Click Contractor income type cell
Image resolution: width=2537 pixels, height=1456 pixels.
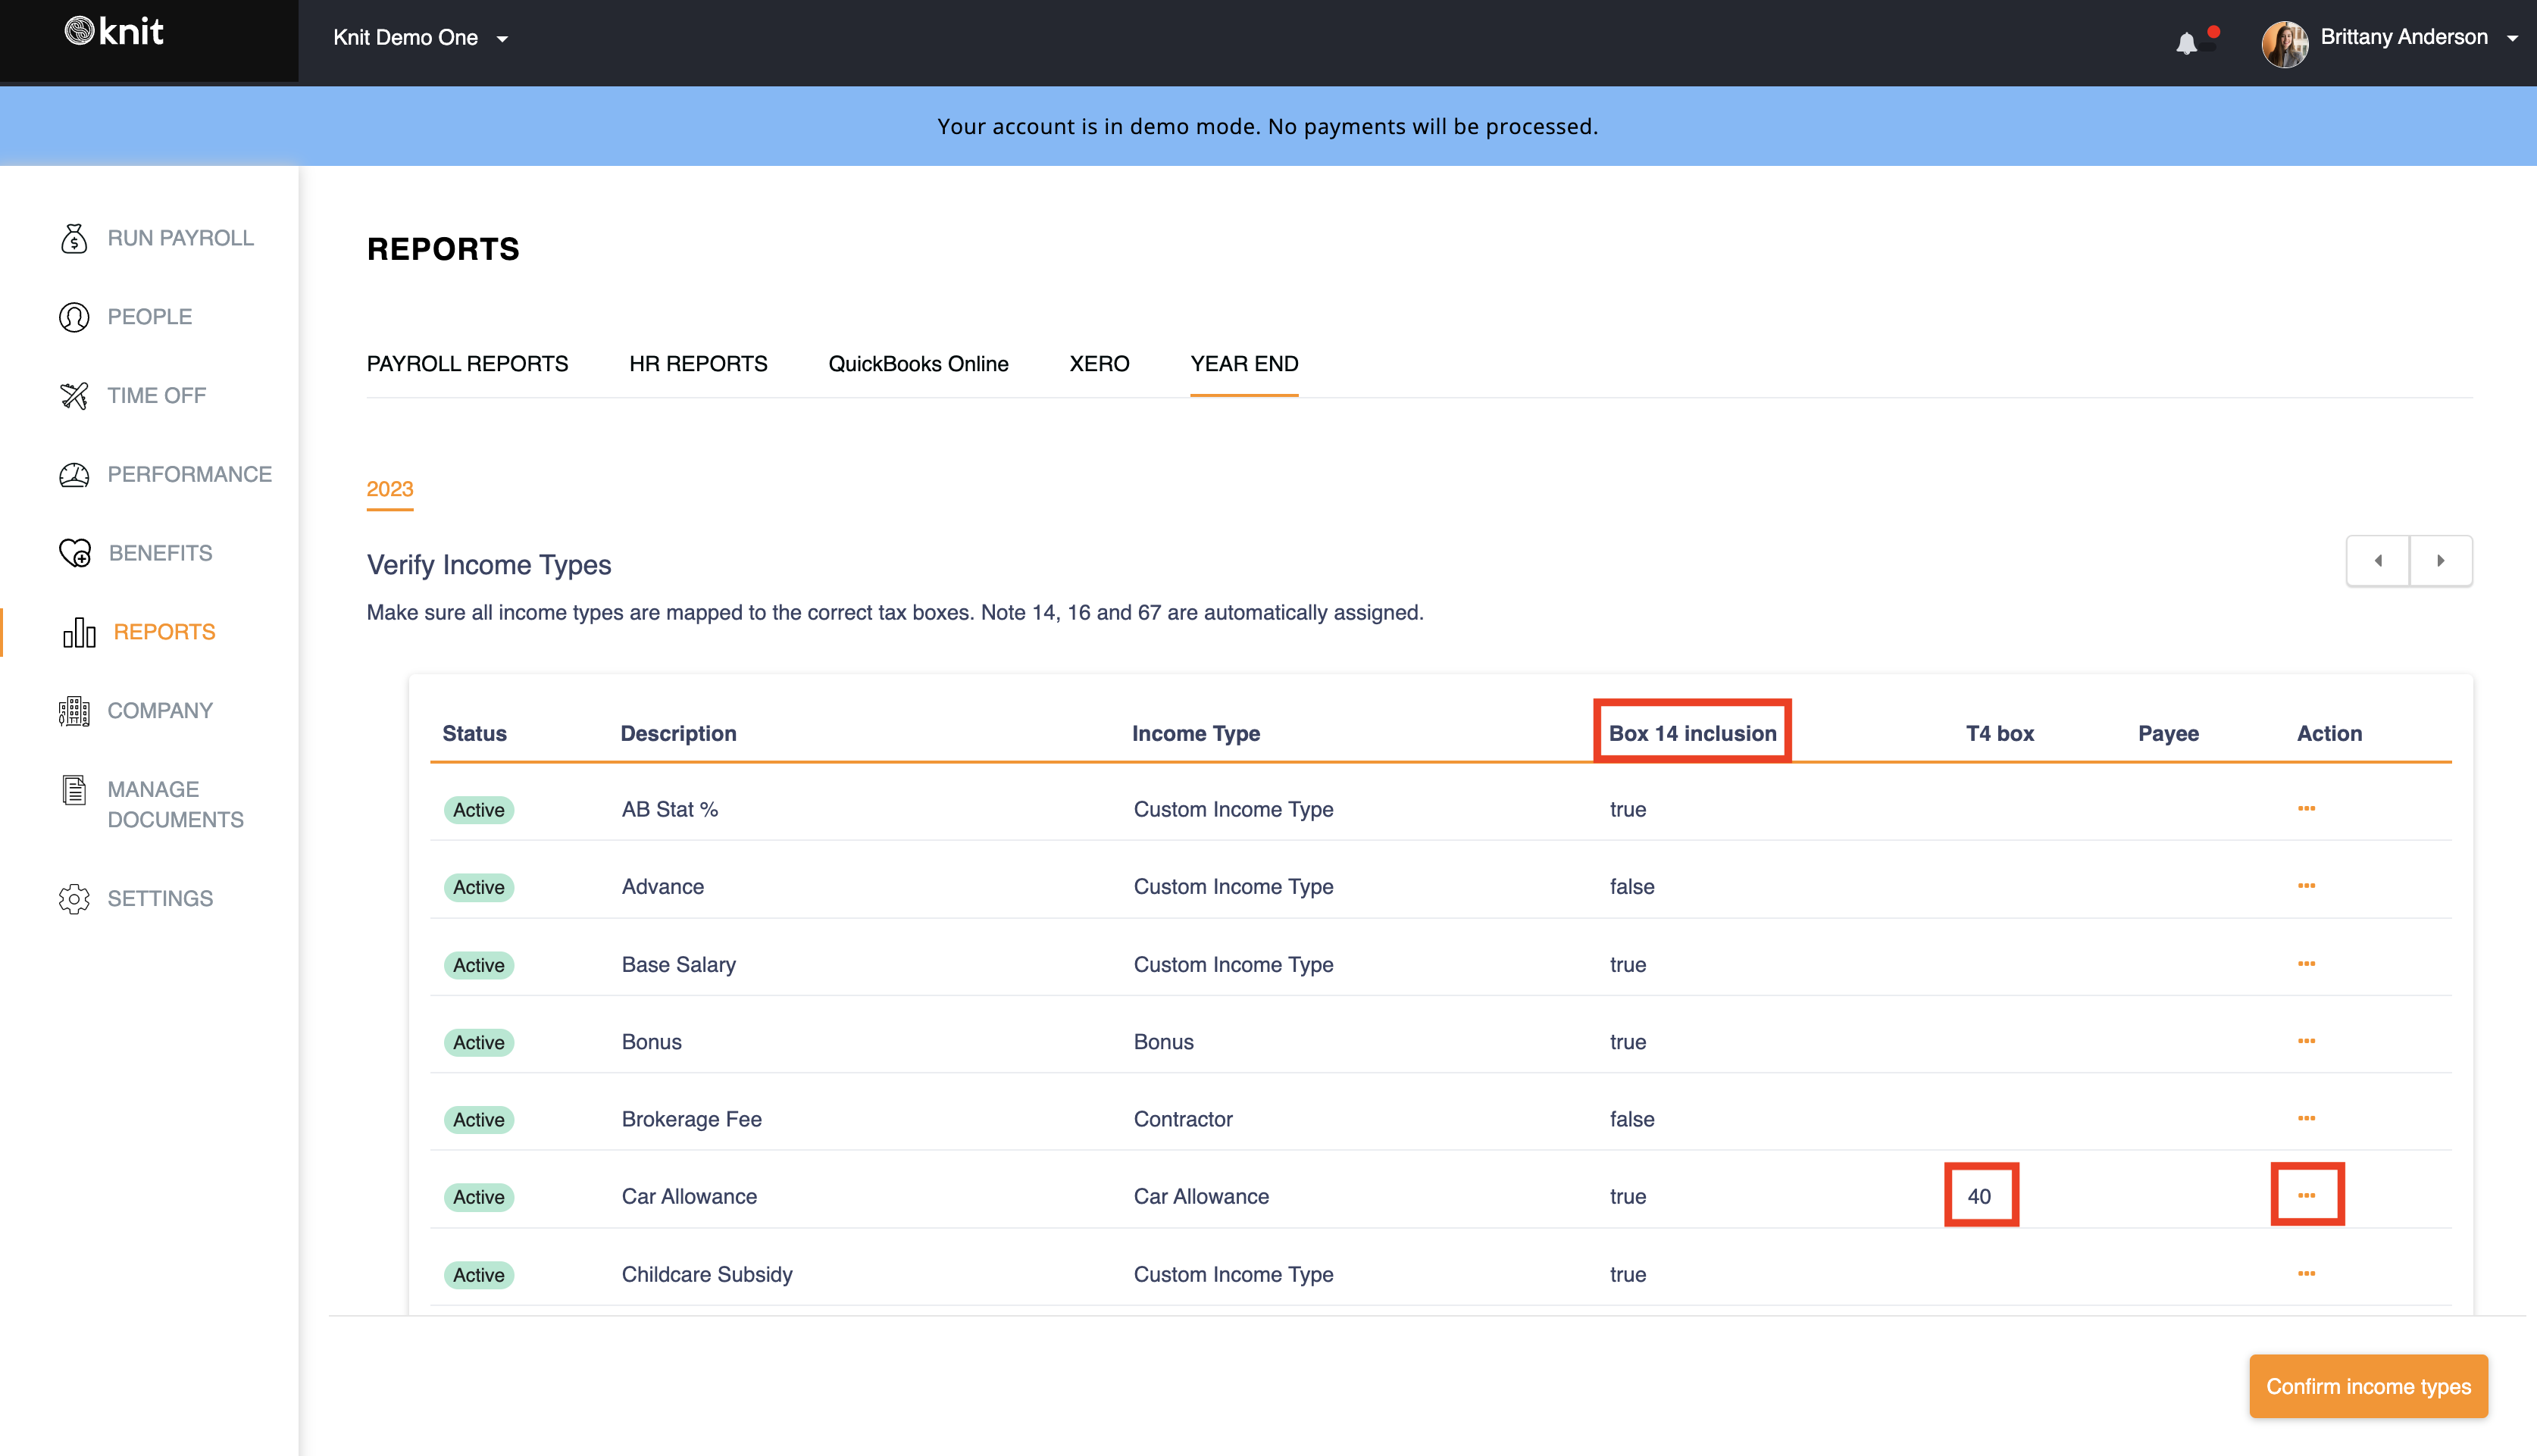(x=1183, y=1119)
